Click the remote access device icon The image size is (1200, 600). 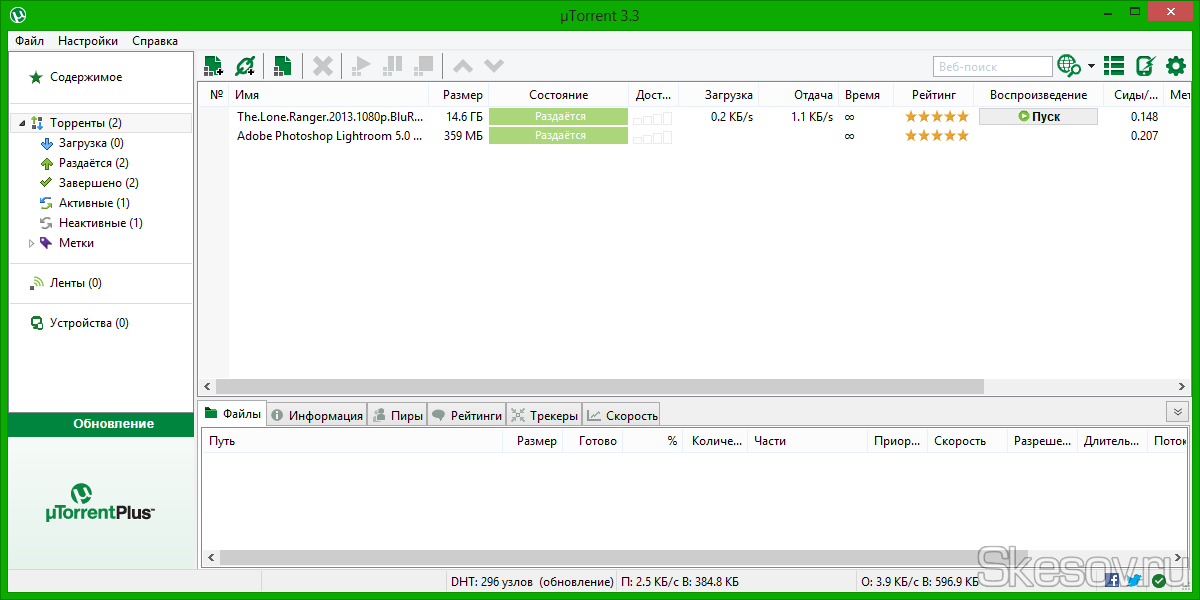(1145, 66)
